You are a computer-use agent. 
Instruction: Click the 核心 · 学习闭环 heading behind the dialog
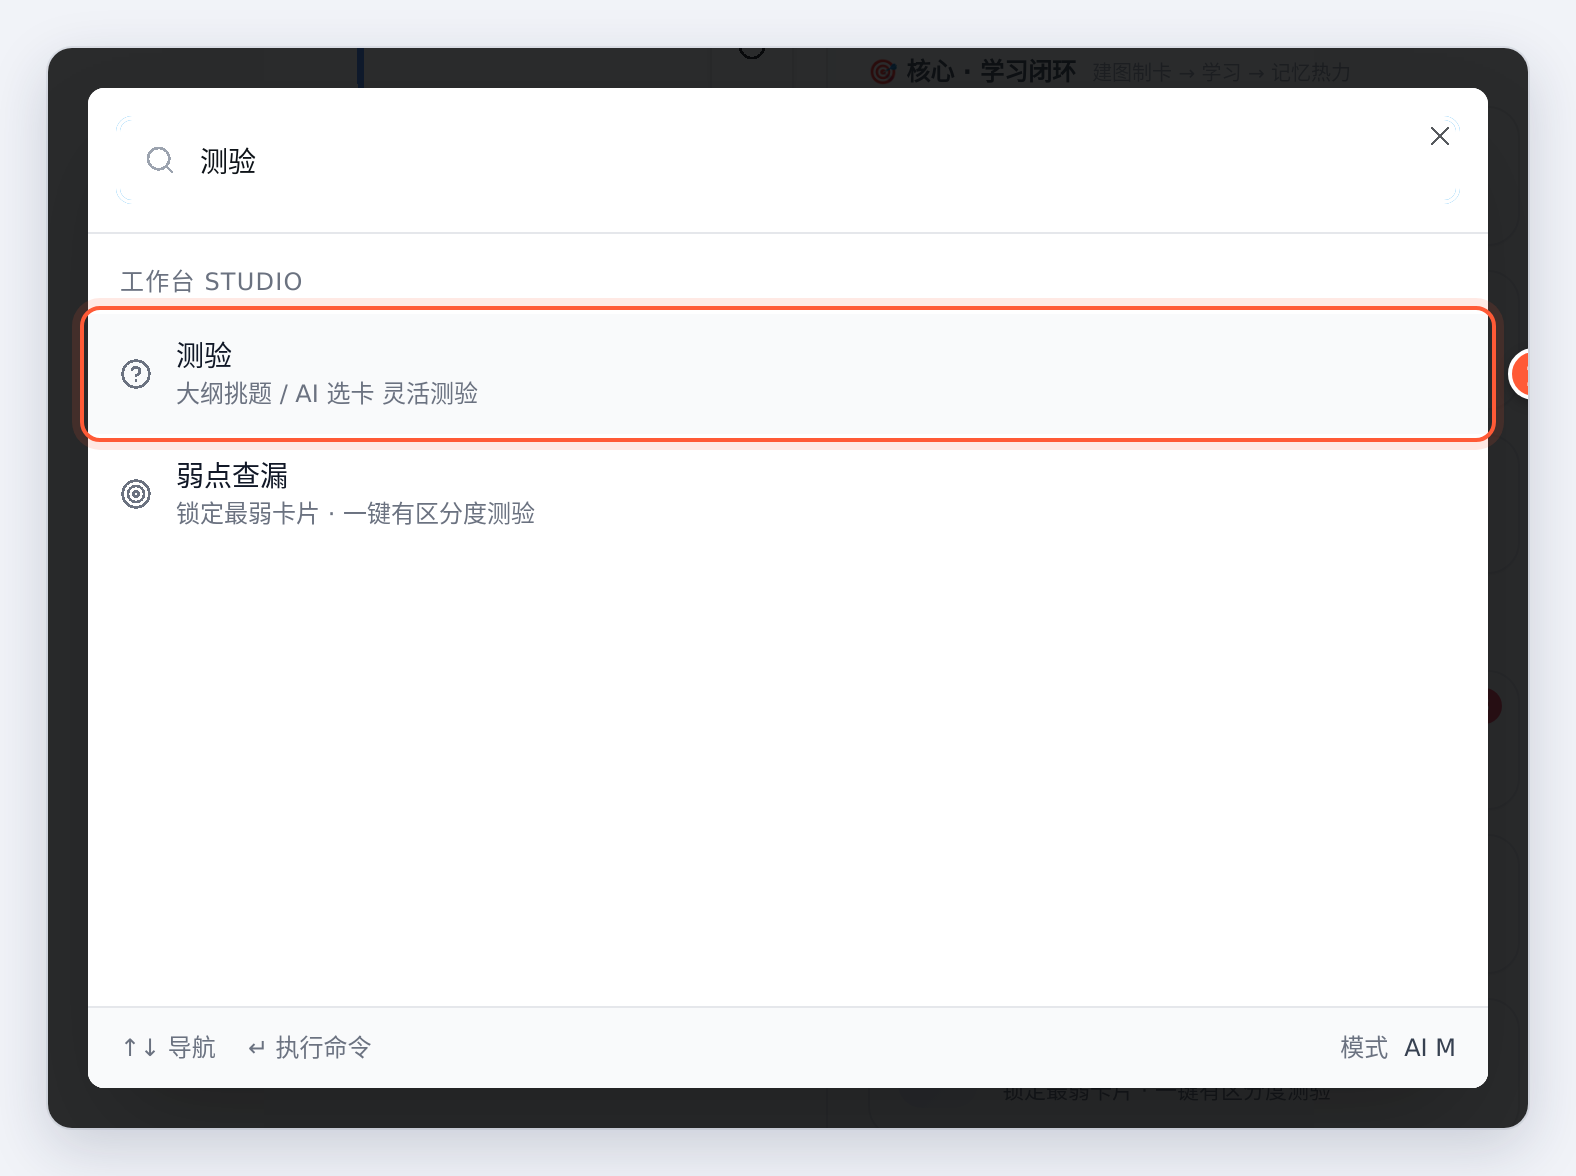[990, 71]
